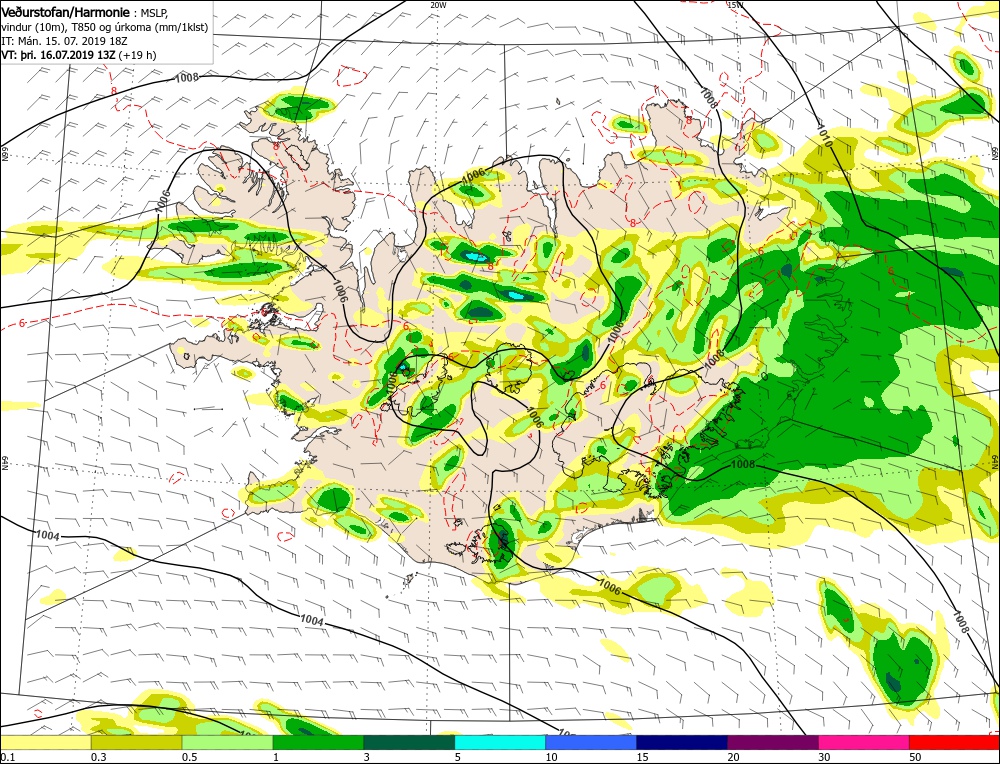1000x764 pixels.
Task: Click the '15W' longitude label
Action: tap(735, 5)
